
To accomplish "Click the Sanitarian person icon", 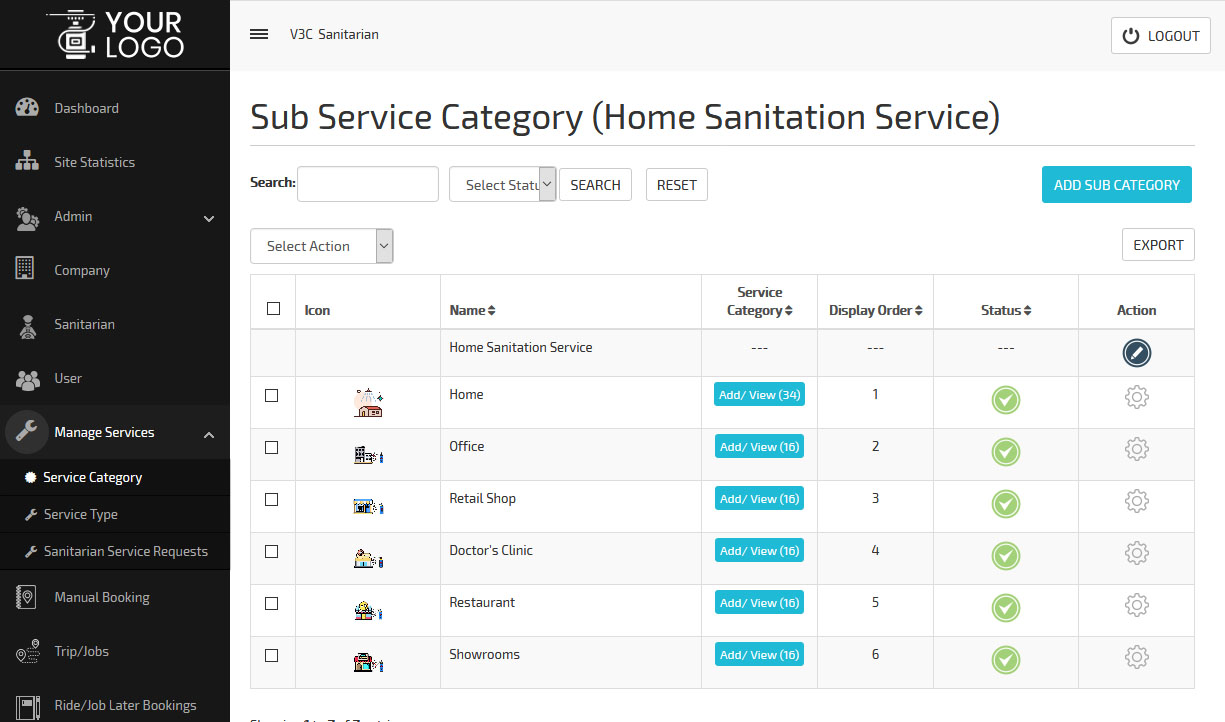I will click(x=27, y=325).
